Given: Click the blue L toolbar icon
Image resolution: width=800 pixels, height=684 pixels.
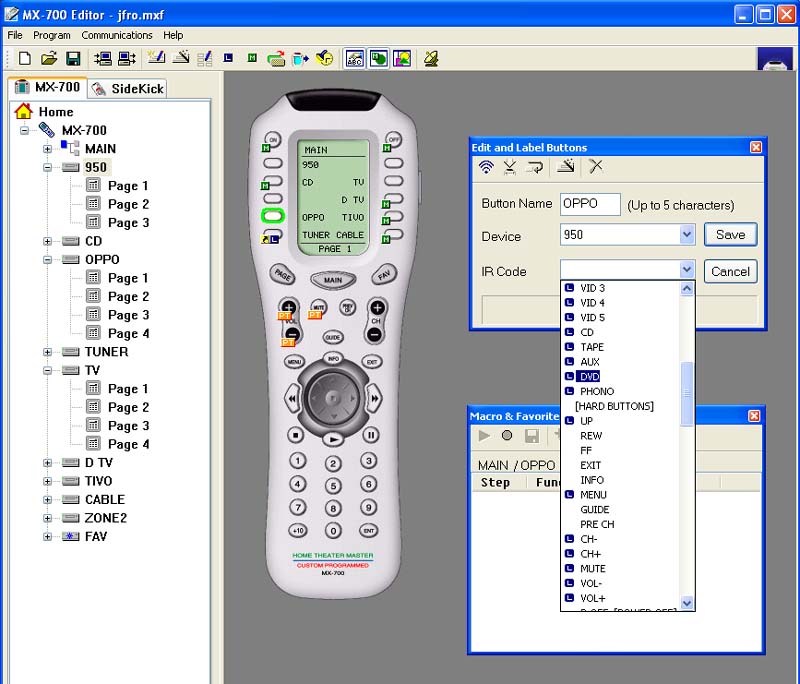Looking at the screenshot, I should pyautogui.click(x=228, y=58).
